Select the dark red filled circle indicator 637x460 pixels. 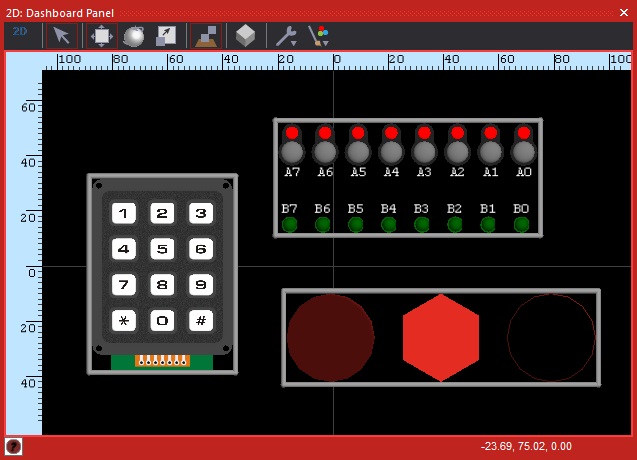point(331,338)
